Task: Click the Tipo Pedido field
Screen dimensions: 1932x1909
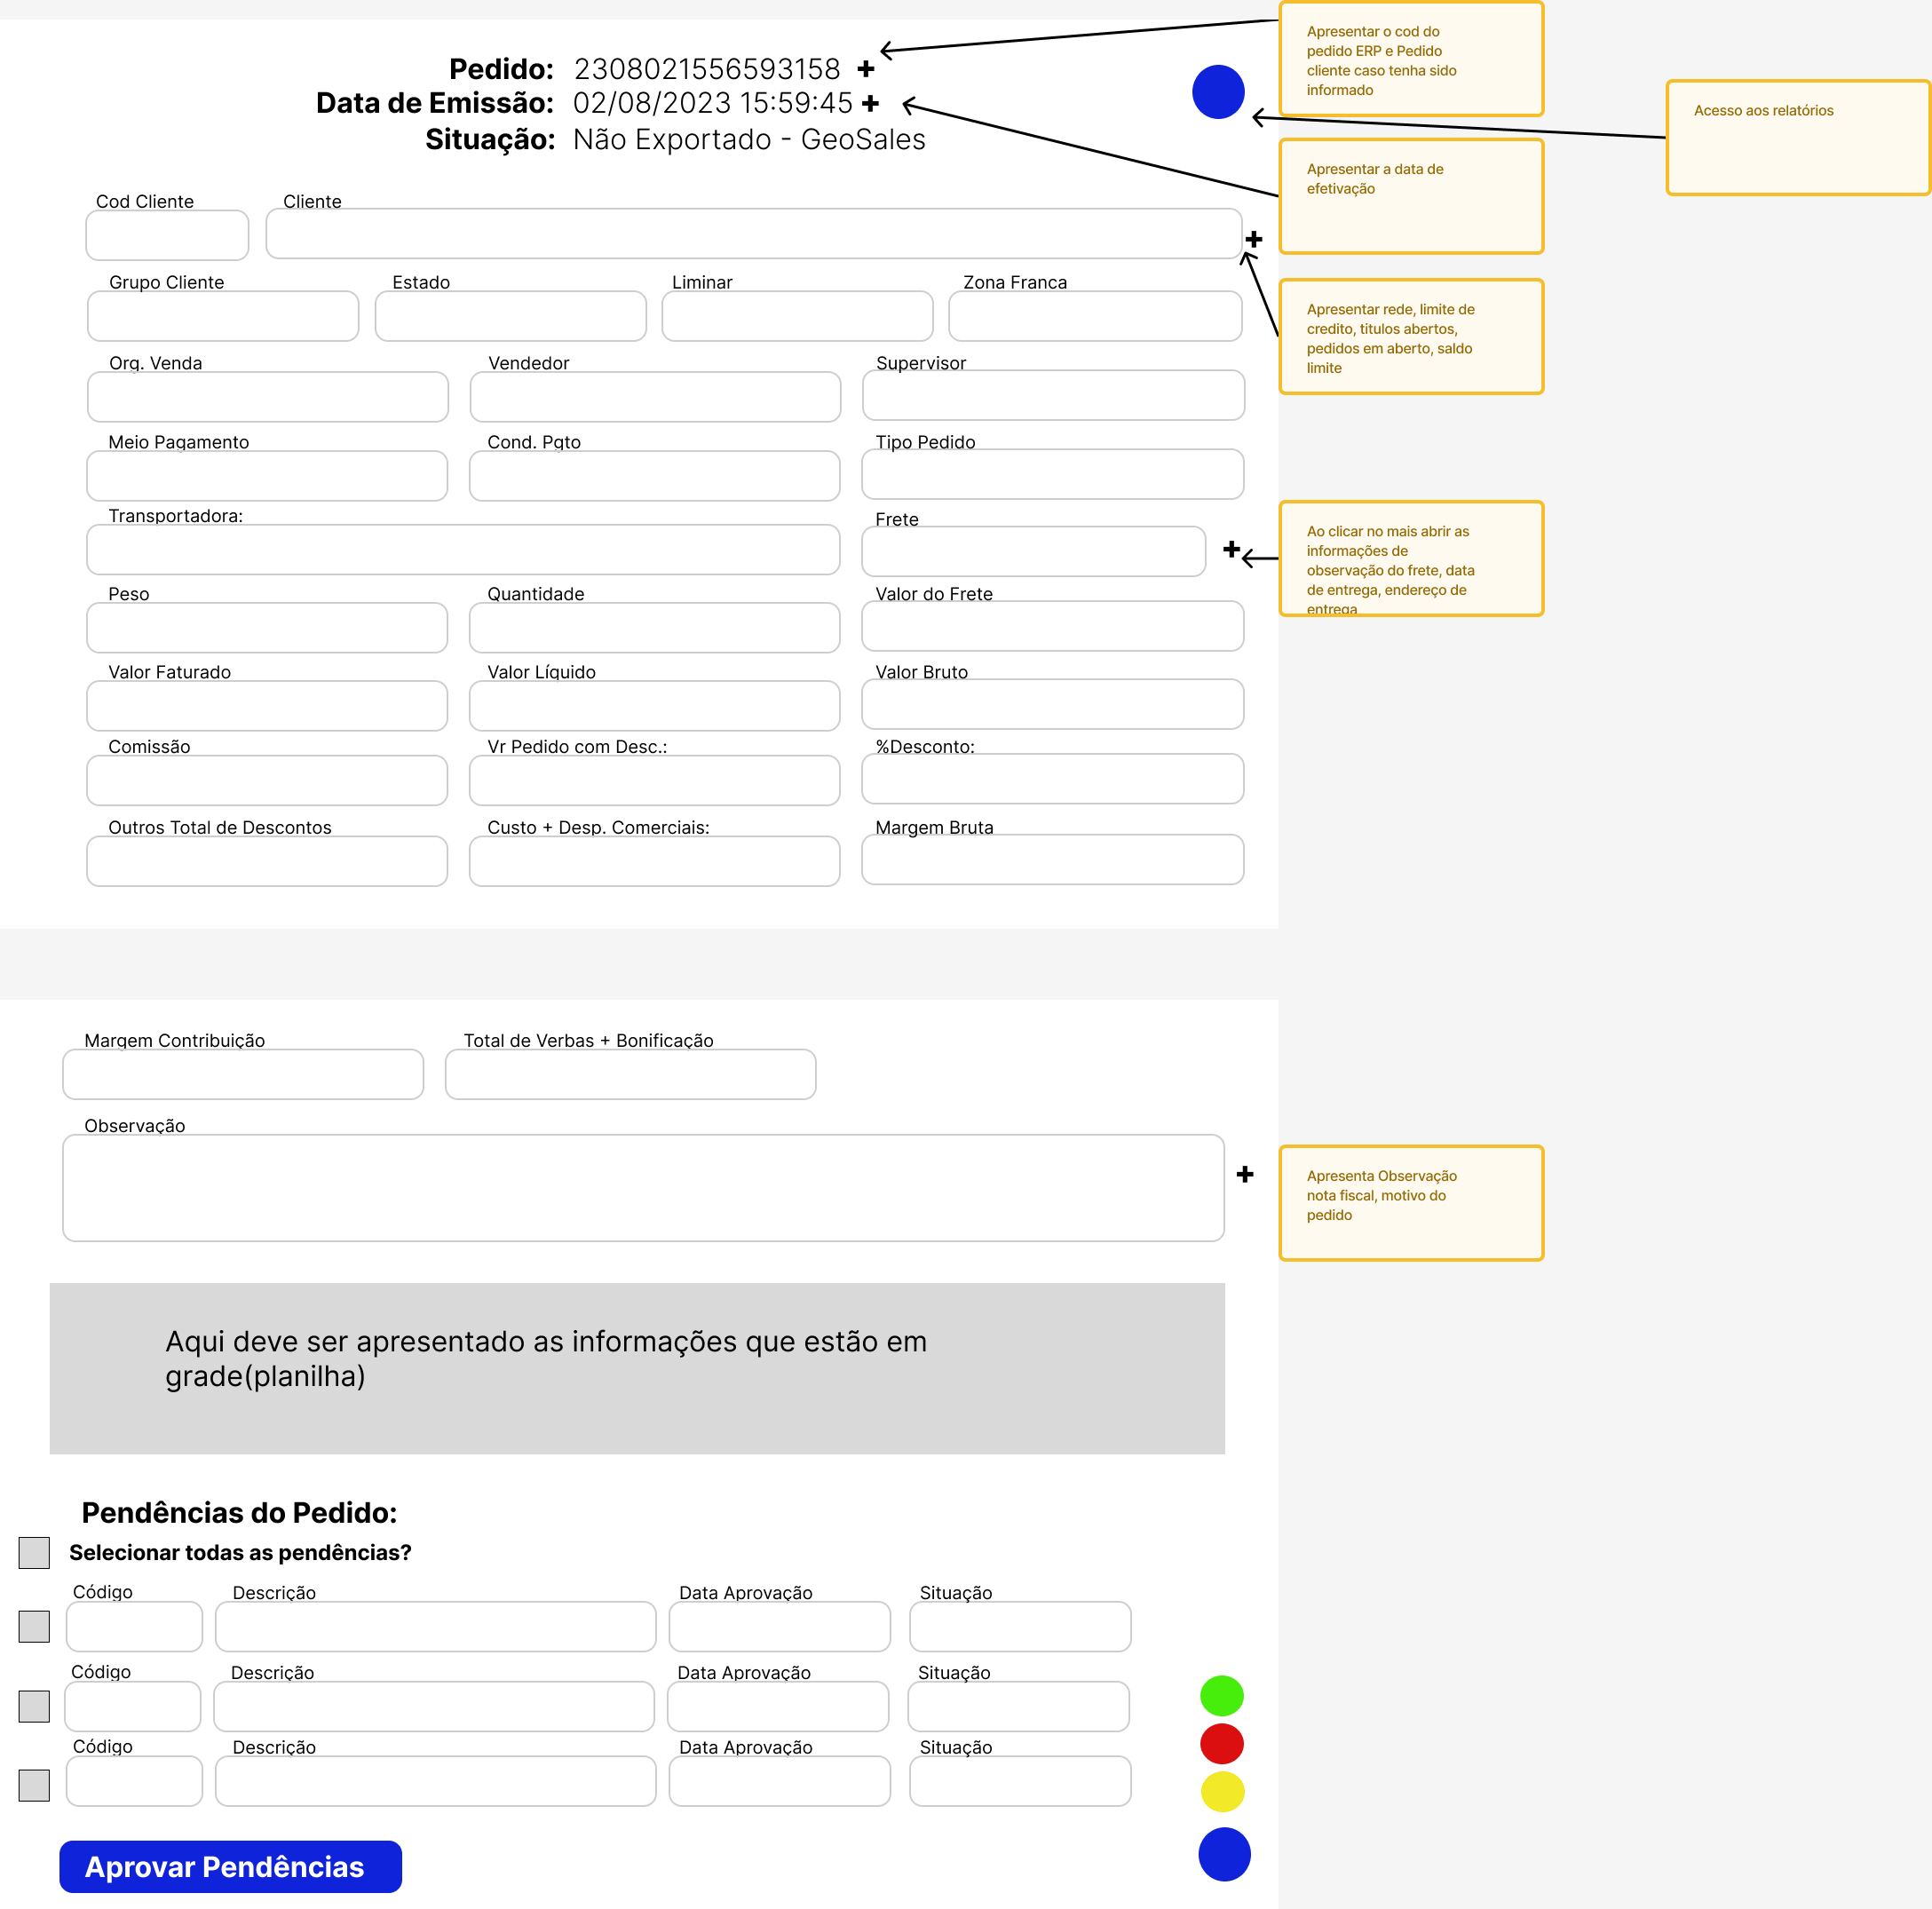Action: coord(1052,474)
